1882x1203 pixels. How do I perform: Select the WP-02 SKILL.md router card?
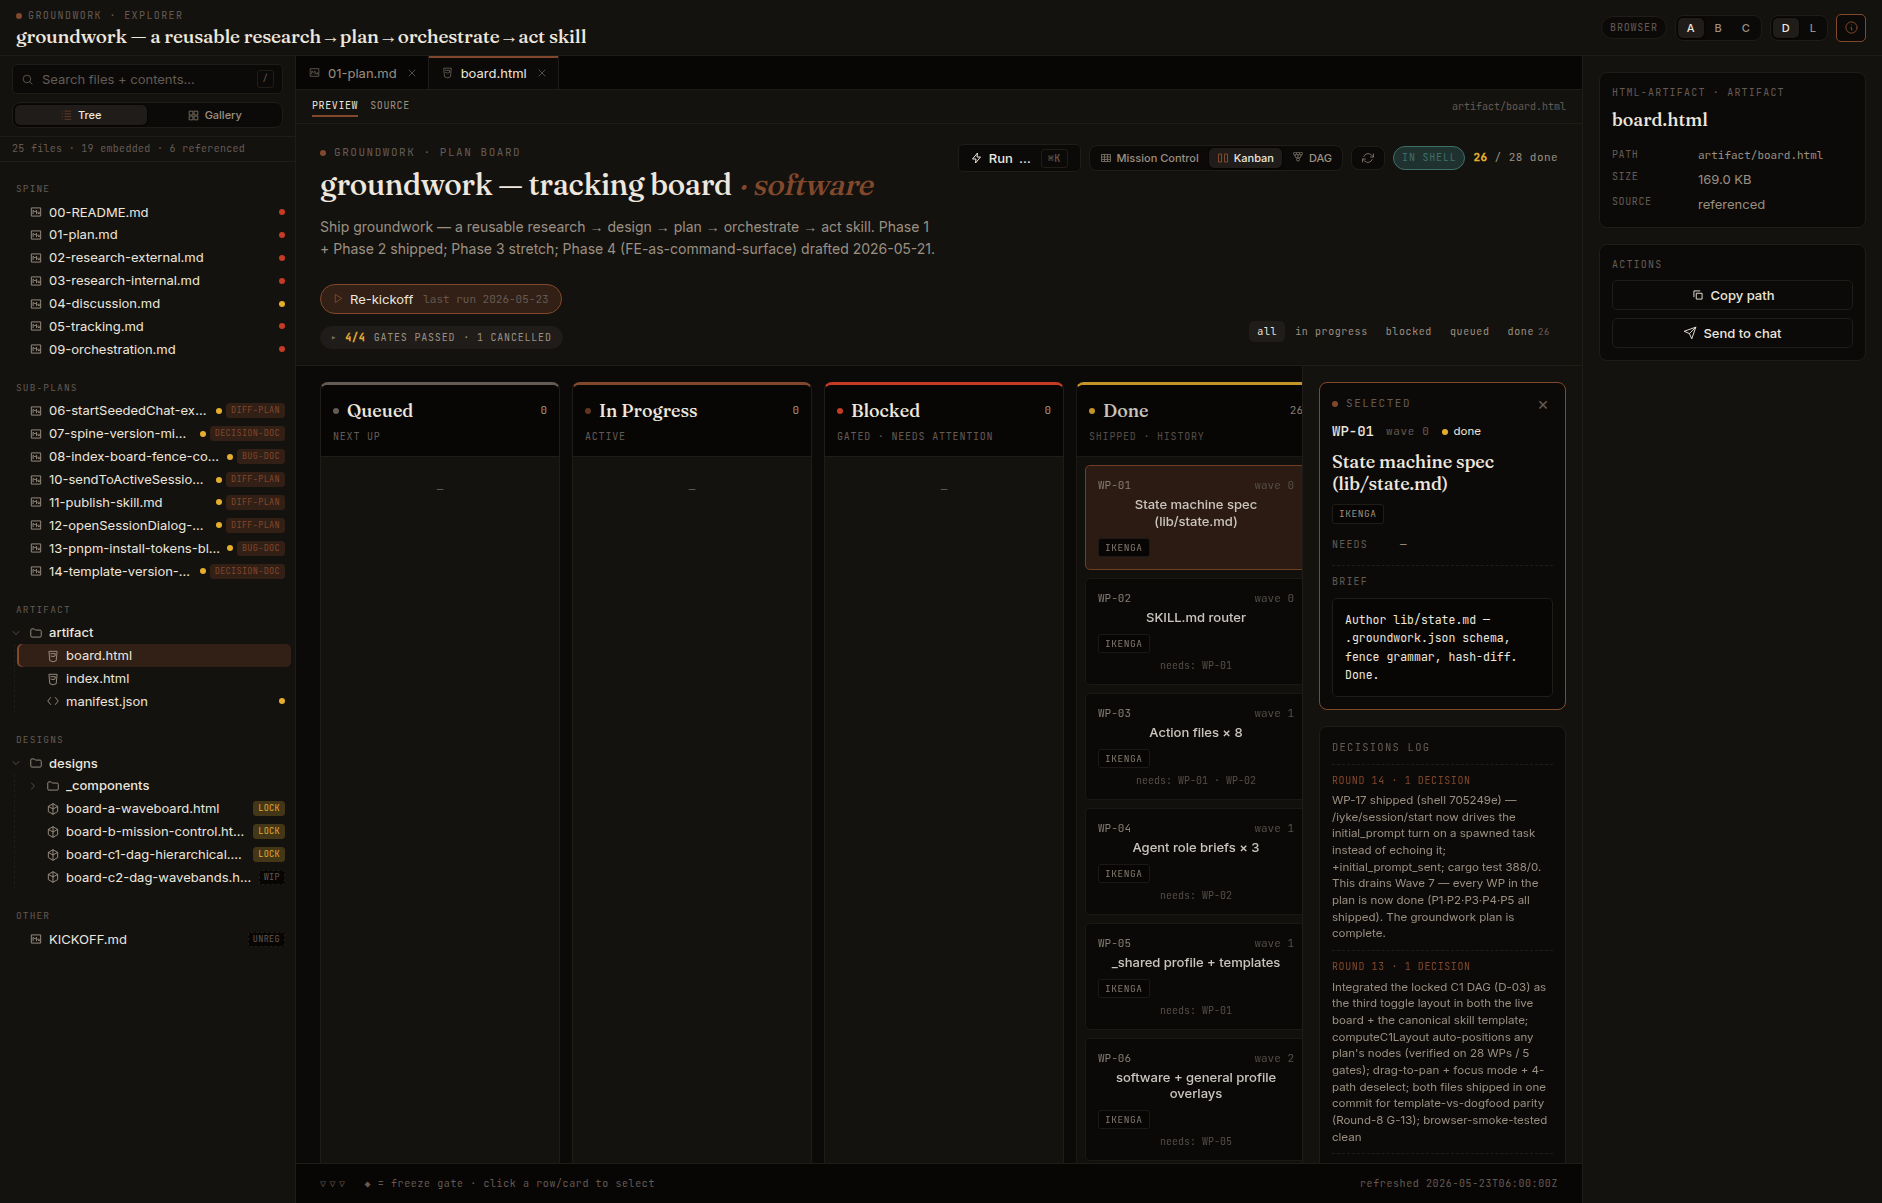pyautogui.click(x=1194, y=630)
